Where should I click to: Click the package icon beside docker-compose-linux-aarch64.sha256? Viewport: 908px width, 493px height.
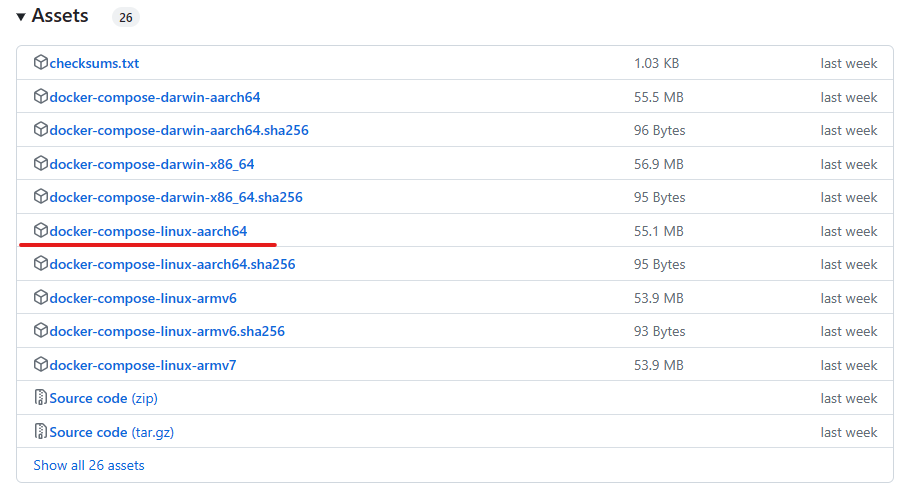coord(41,264)
